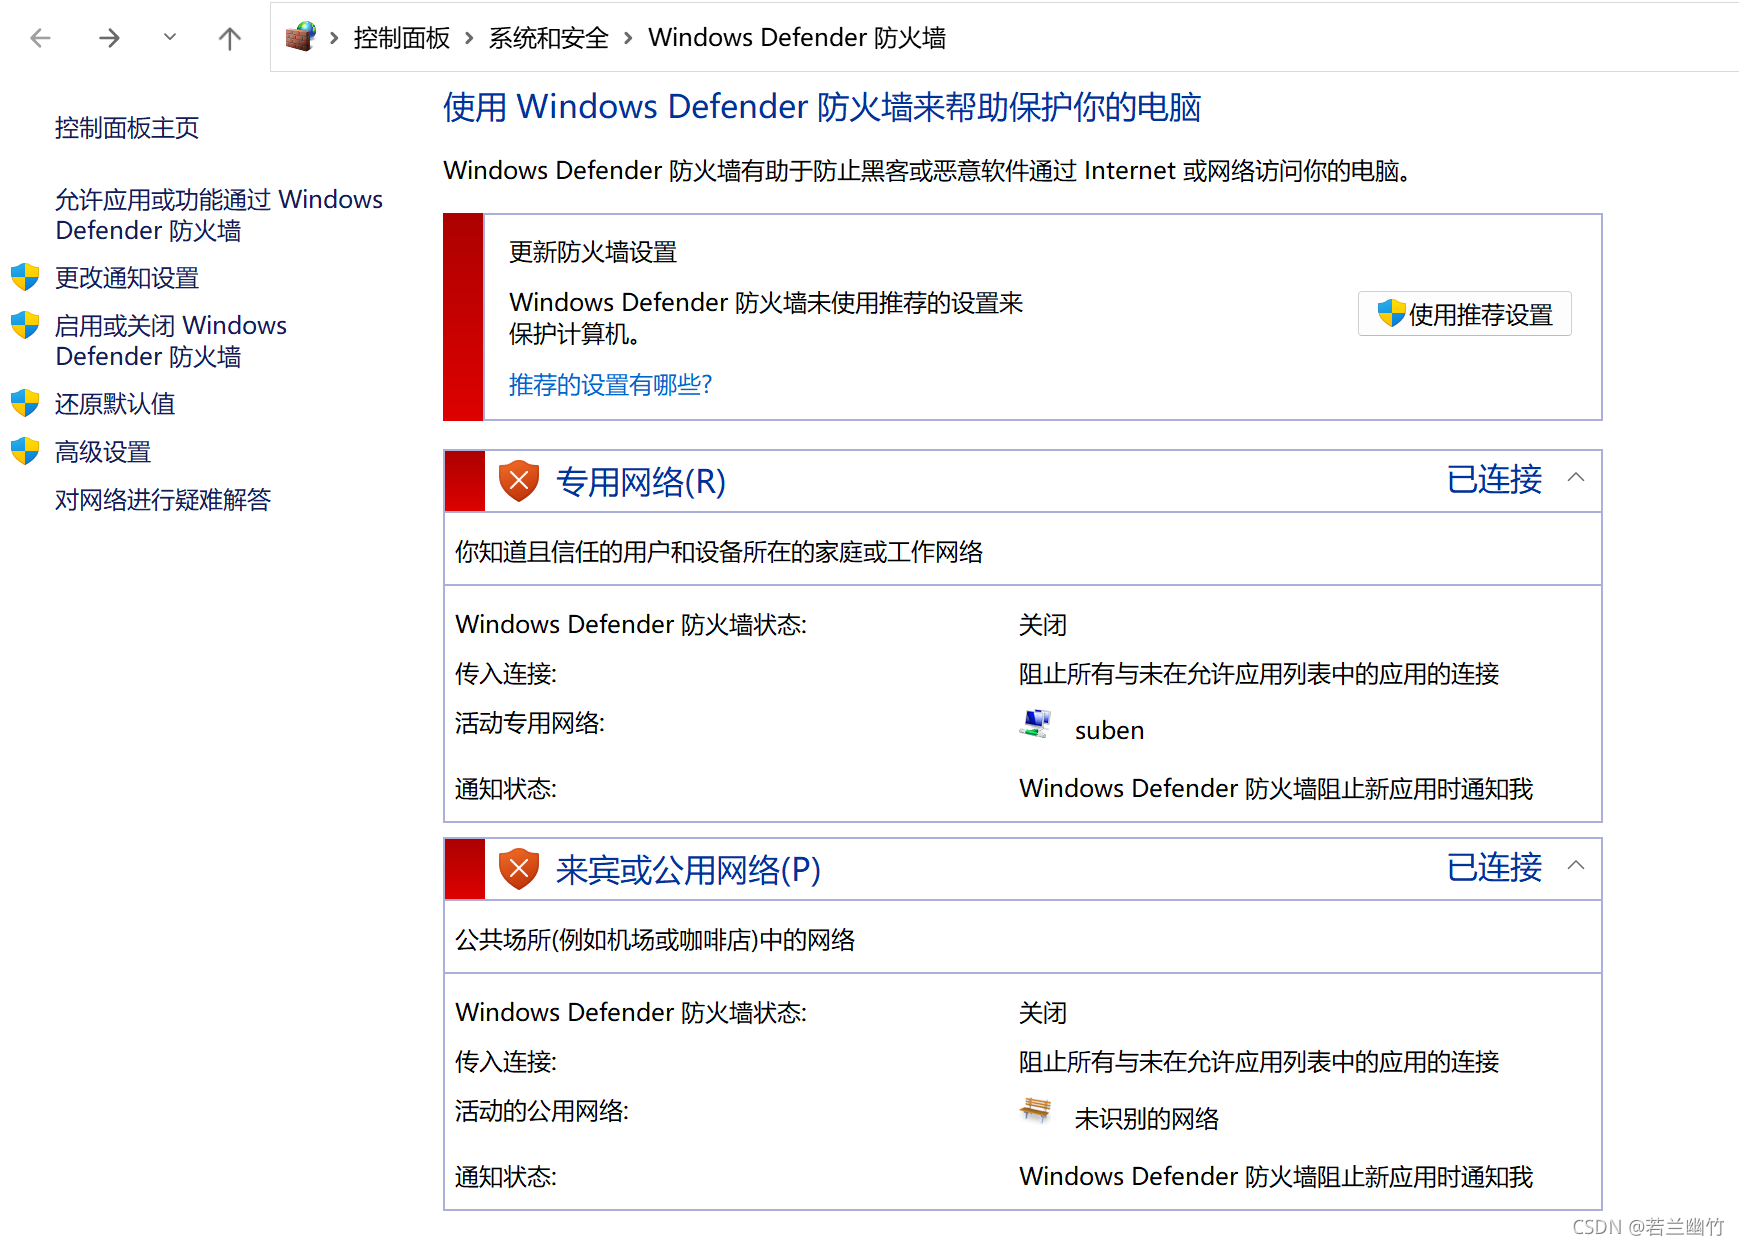Go back using the back arrow

pos(41,38)
